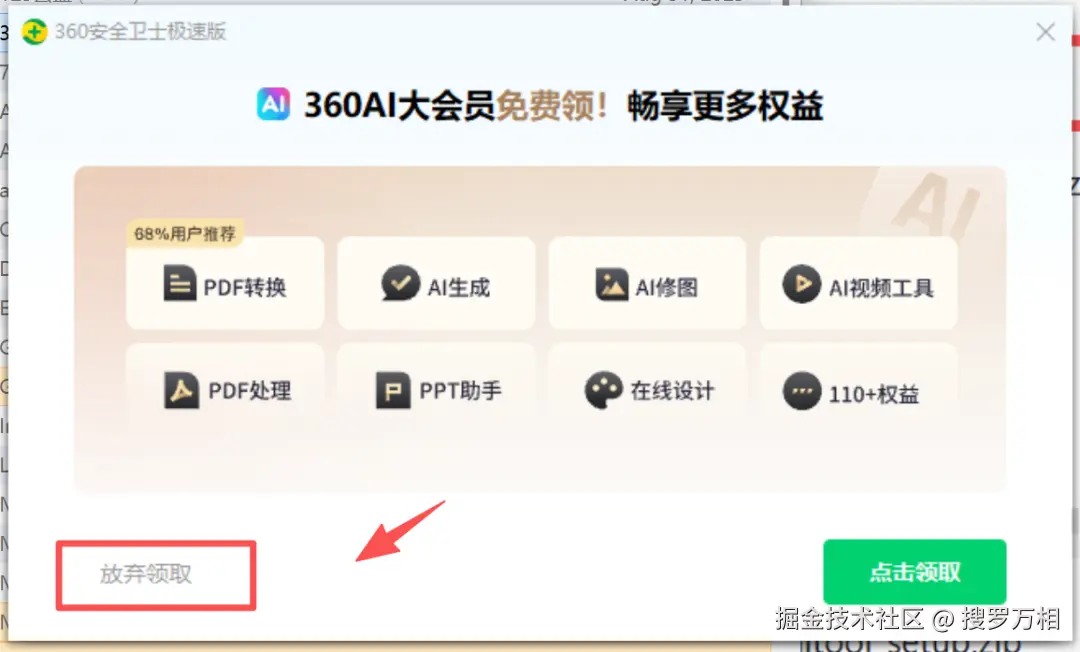
Task: Choose the PDF处理 icon
Action: (x=182, y=390)
